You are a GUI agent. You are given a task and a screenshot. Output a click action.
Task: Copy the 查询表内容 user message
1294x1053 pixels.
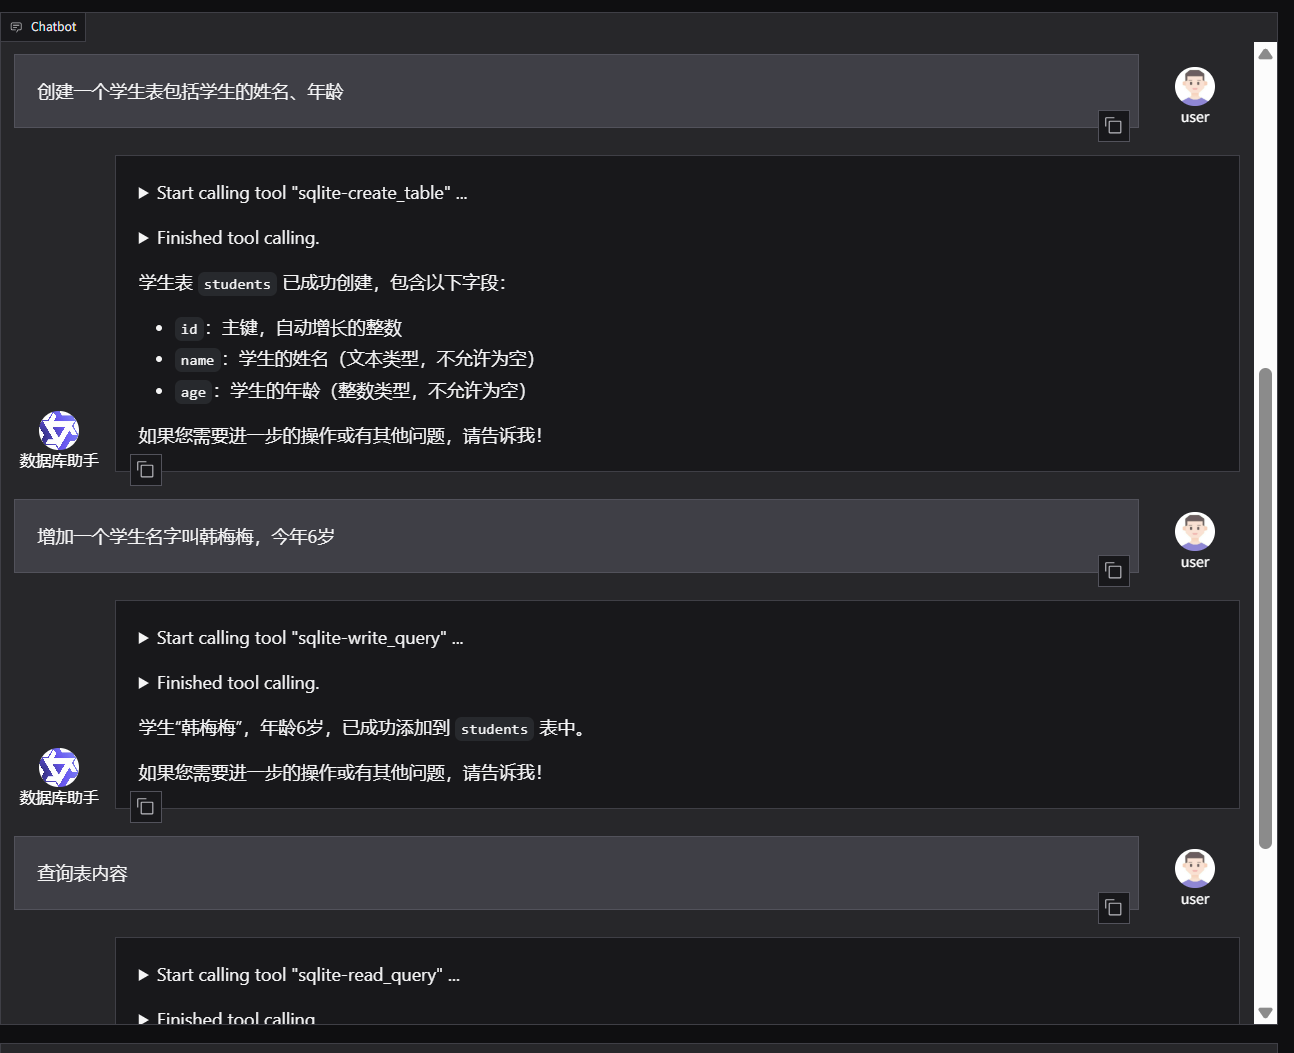(1113, 908)
